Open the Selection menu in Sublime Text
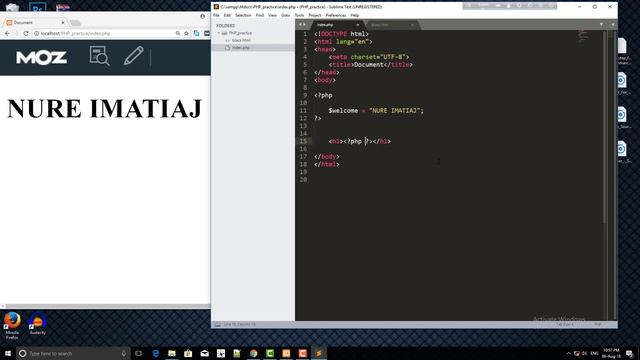This screenshot has width=640, height=360. point(243,15)
